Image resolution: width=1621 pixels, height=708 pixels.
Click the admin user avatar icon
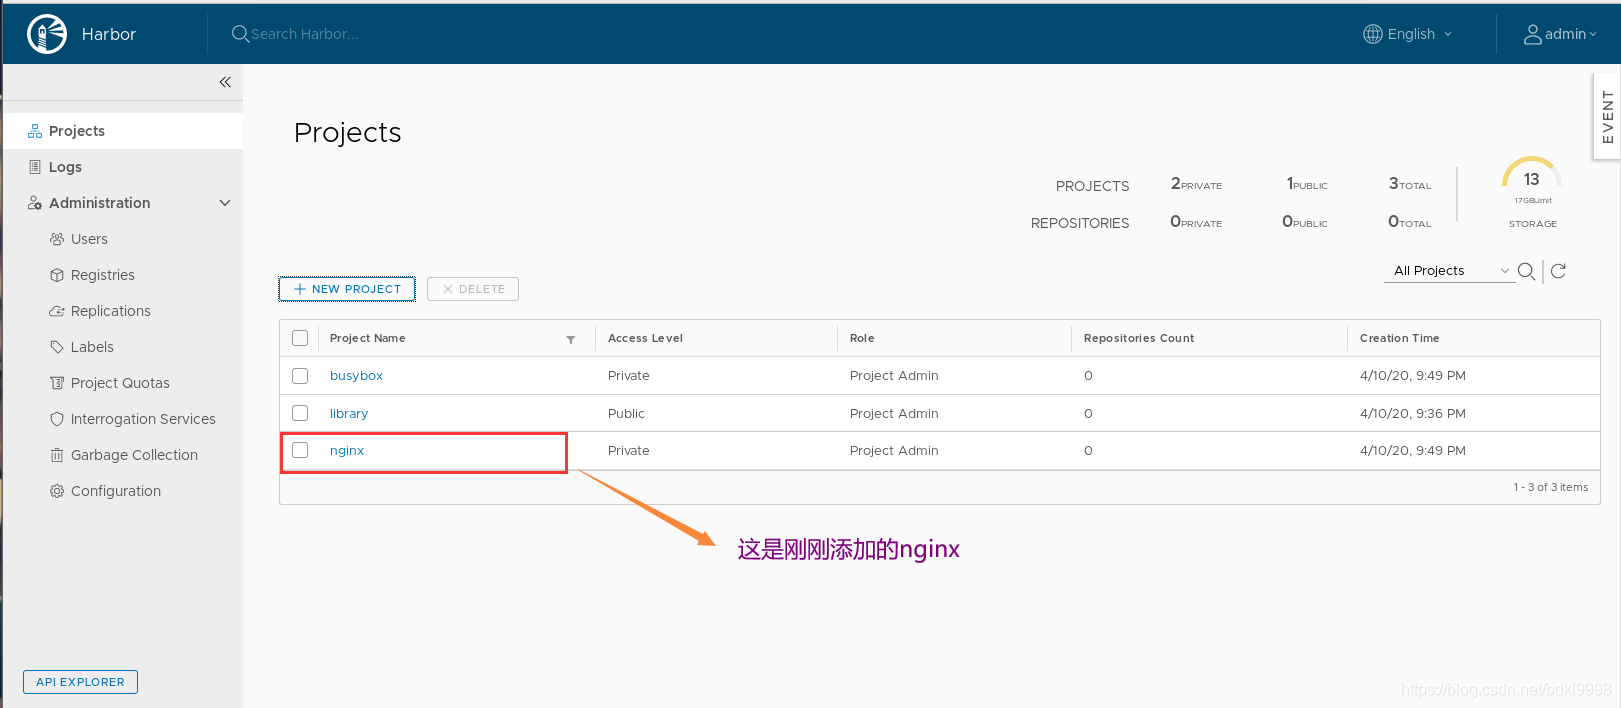pyautogui.click(x=1532, y=35)
